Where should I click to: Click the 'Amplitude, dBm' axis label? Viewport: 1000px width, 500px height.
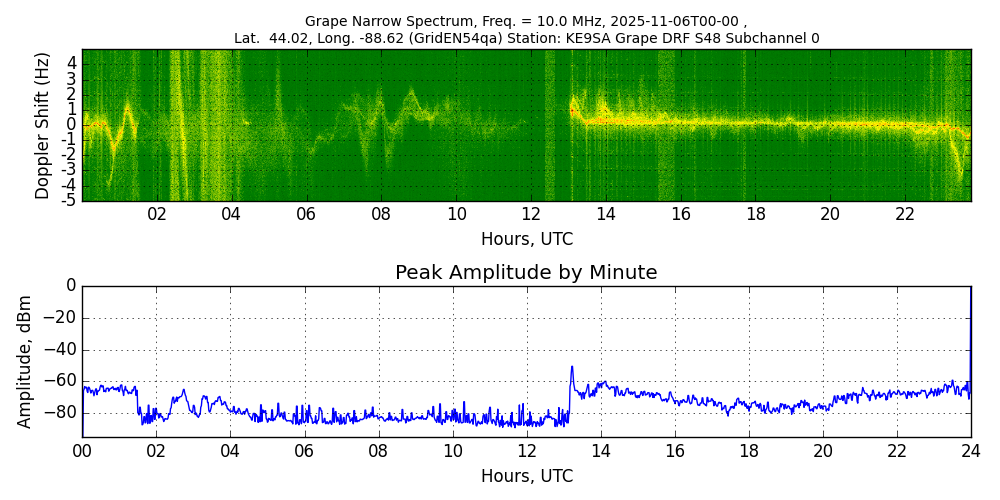[25, 361]
